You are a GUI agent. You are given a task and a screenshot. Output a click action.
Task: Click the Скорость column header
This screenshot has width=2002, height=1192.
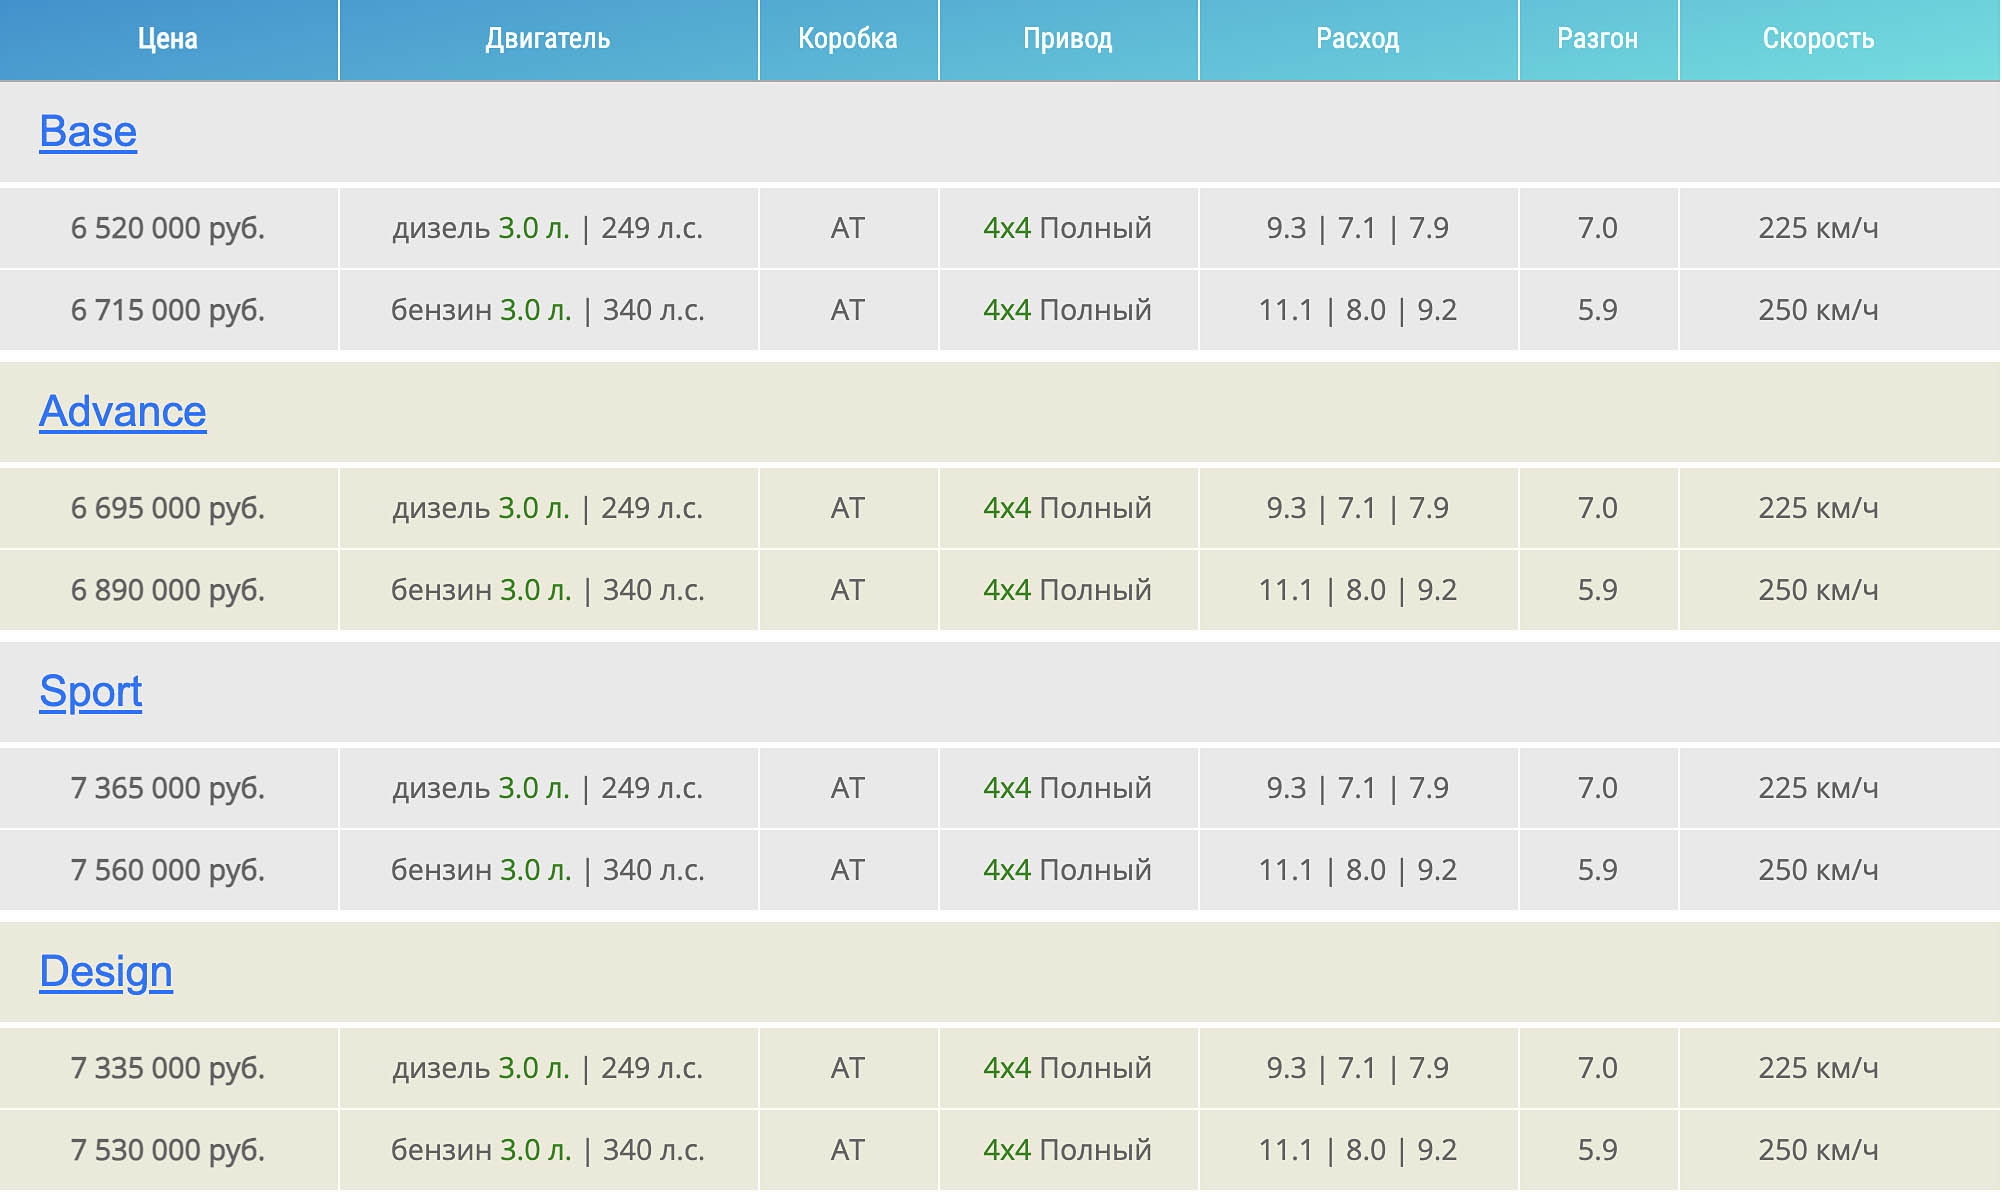(x=1818, y=39)
